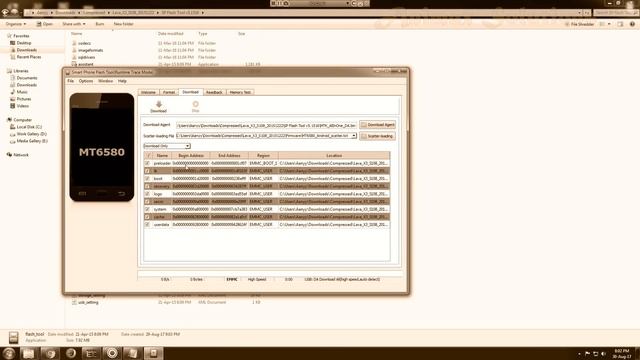640x360 pixels.
Task: Uncheck the lk partition checkbox
Action: (147, 171)
